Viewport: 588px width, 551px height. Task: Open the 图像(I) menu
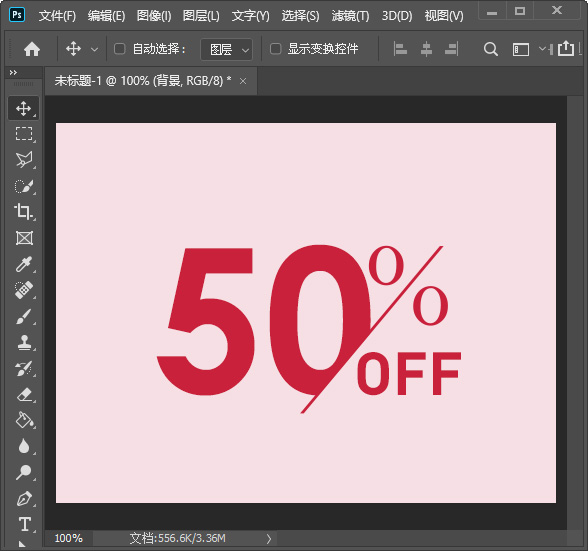click(154, 16)
